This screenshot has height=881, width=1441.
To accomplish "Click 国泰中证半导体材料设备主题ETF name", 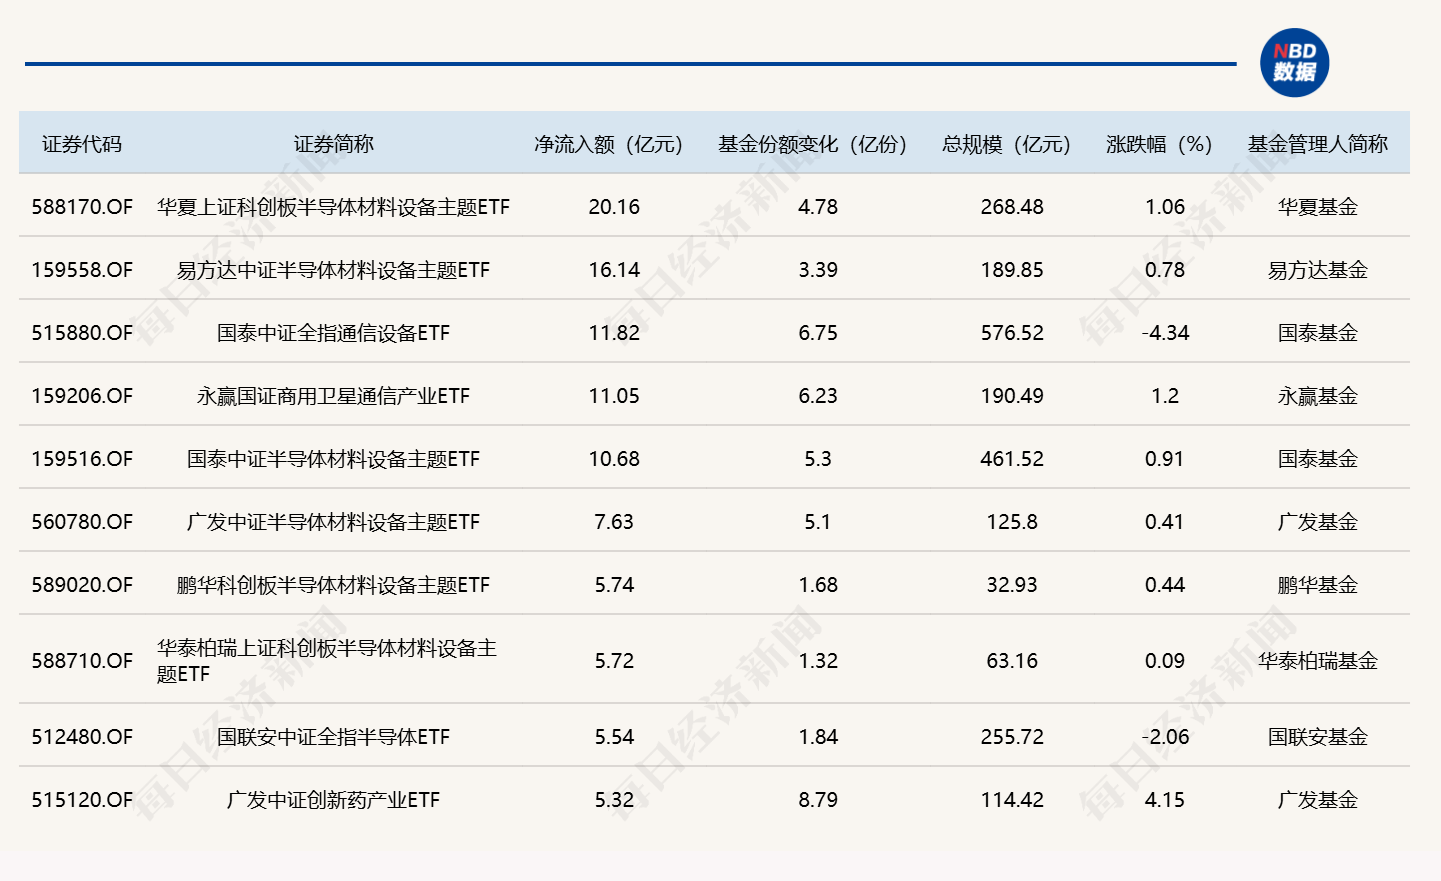I will click(x=333, y=459).
